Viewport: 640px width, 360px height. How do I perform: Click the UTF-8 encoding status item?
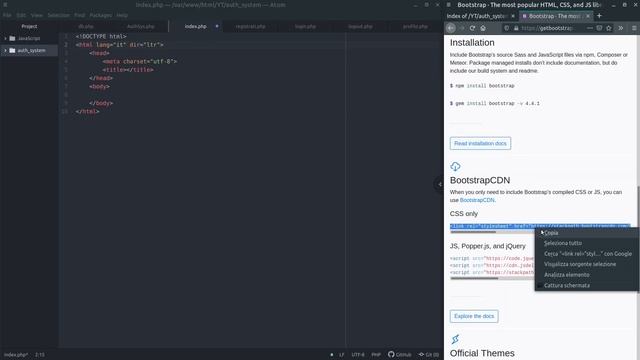(358, 355)
